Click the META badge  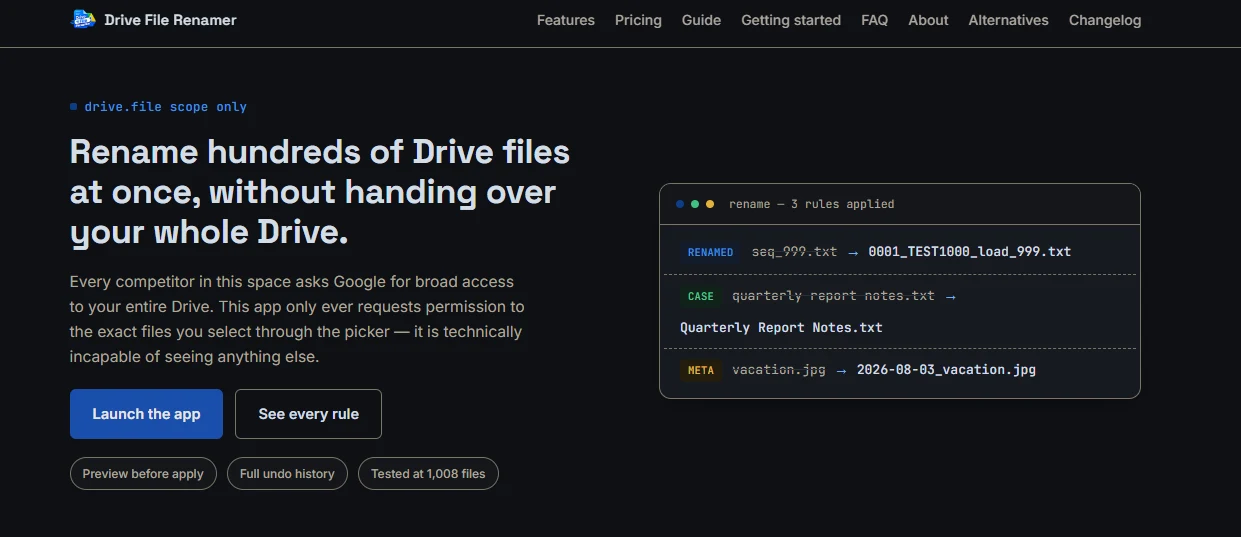click(701, 370)
